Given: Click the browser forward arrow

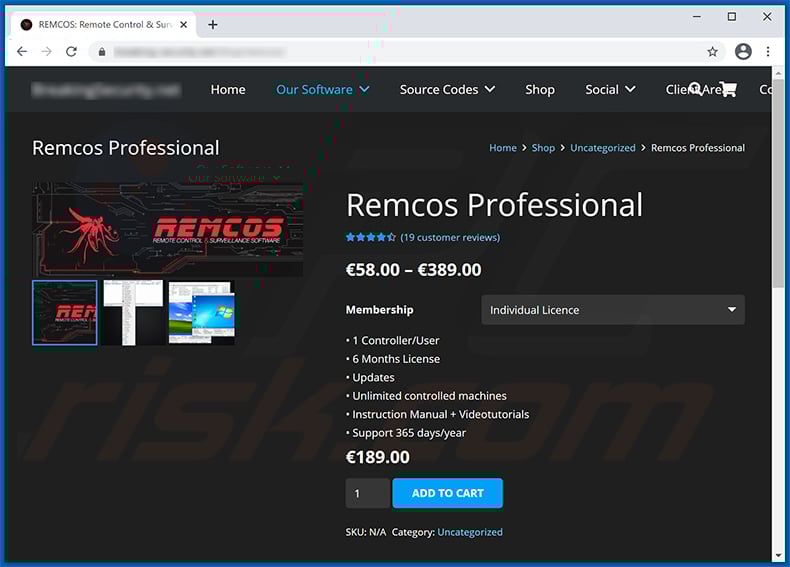Looking at the screenshot, I should [46, 51].
